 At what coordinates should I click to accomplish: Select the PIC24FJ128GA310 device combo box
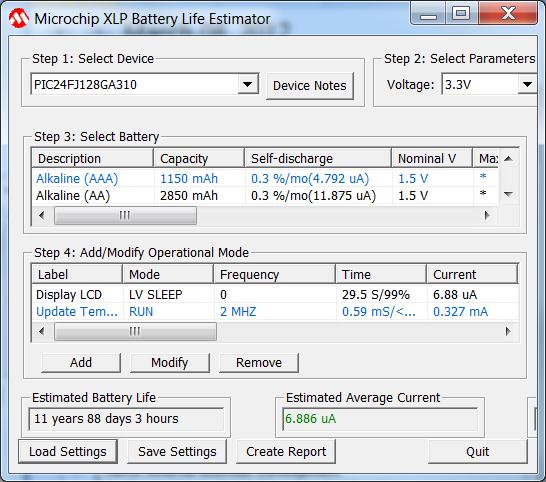coord(145,84)
